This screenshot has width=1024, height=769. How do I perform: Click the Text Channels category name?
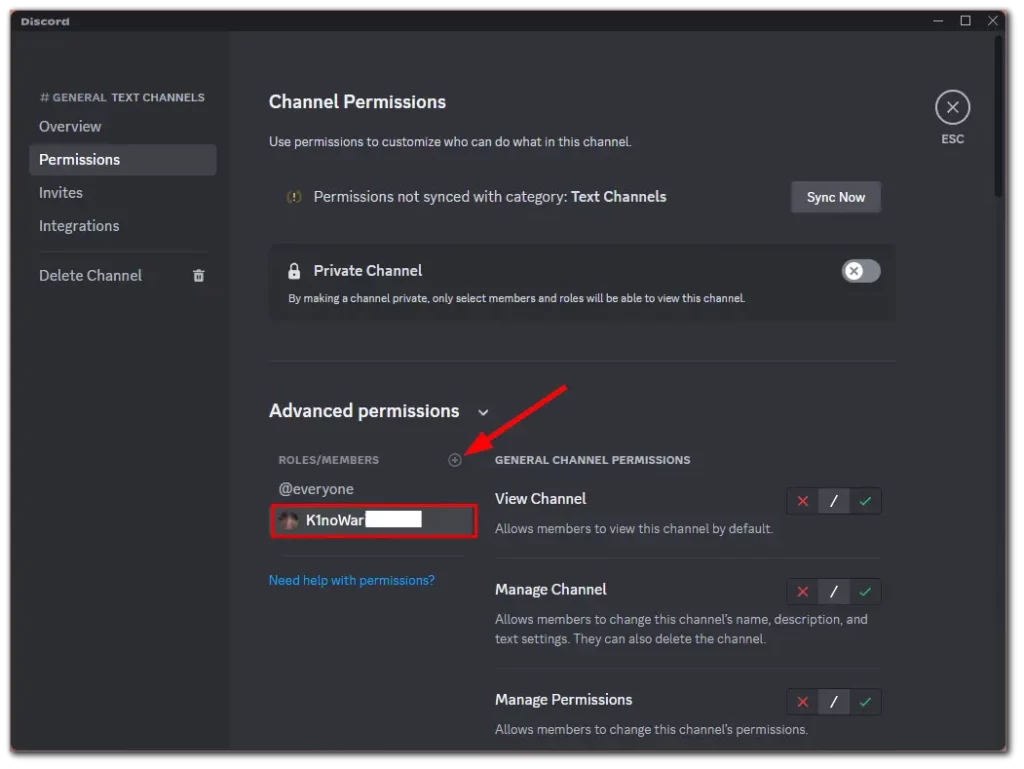click(x=618, y=197)
